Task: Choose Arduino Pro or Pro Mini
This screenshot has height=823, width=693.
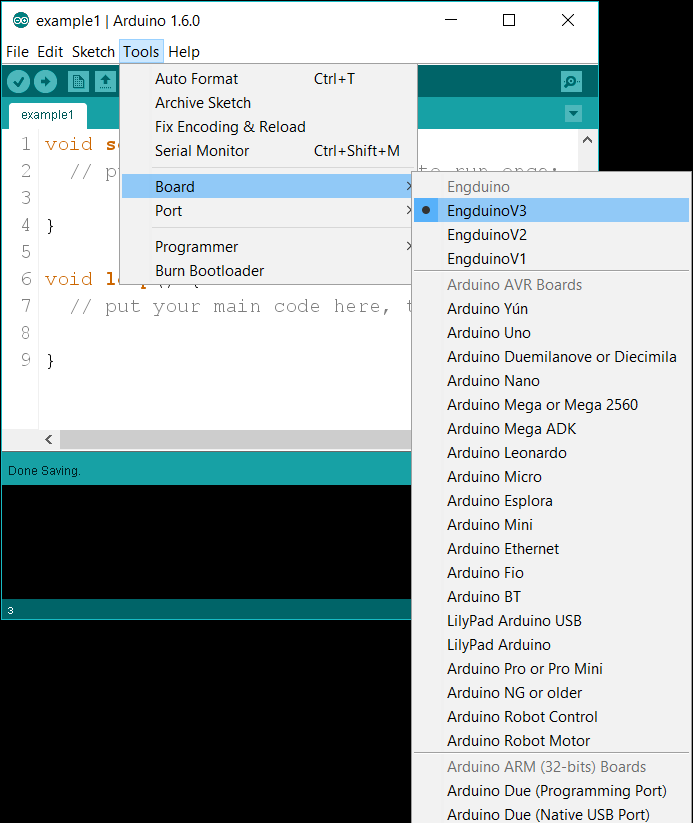Action: [x=551, y=669]
